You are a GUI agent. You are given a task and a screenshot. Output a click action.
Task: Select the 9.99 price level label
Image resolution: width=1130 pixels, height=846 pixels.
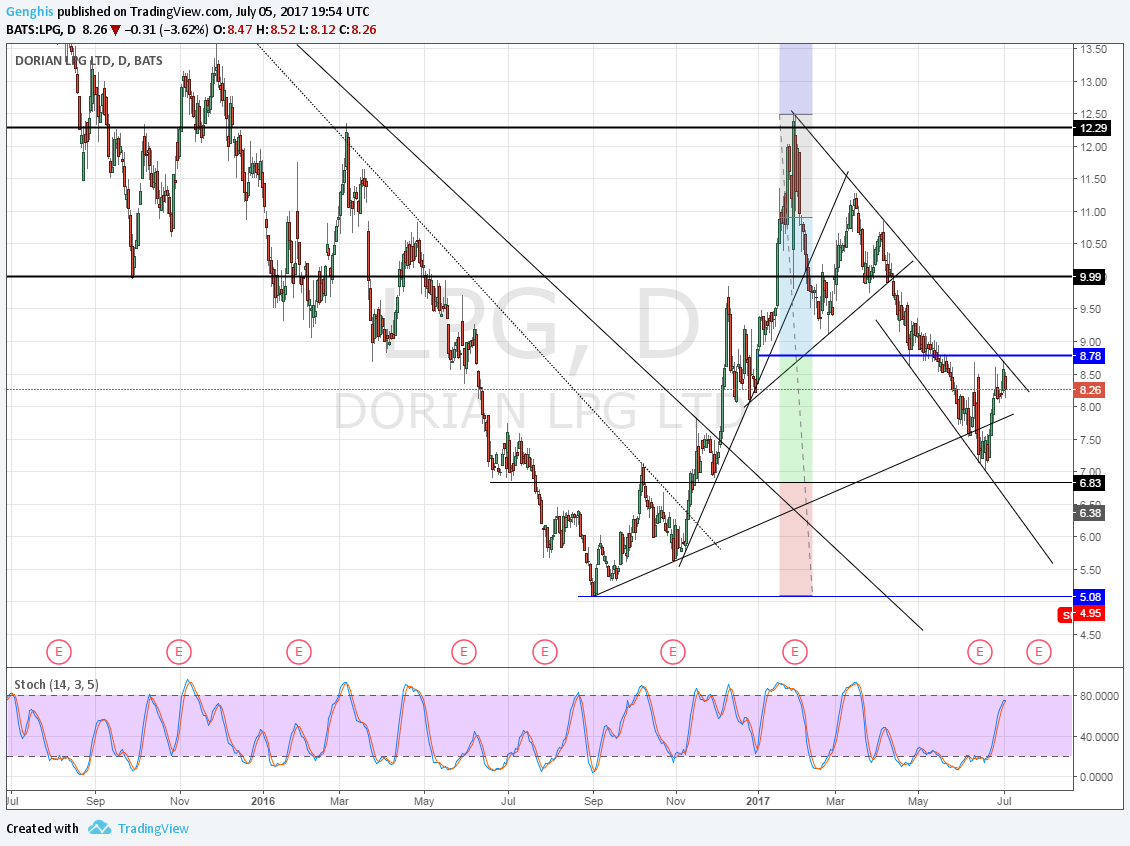pos(1090,277)
